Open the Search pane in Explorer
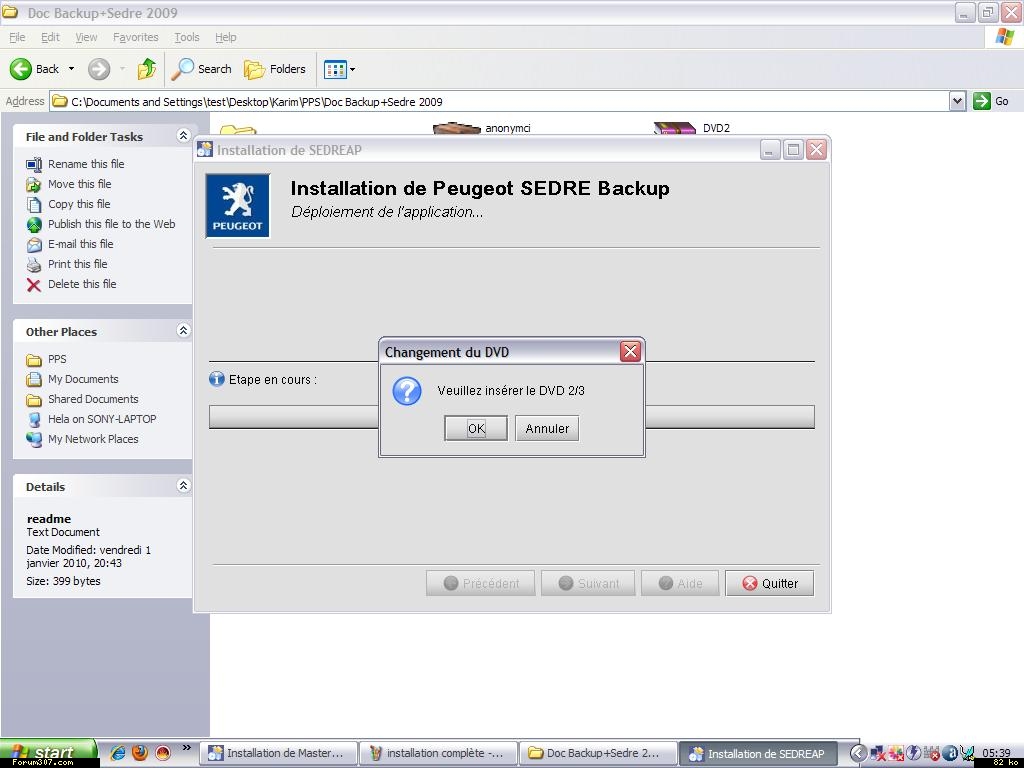Viewport: 1024px width, 768px height. pos(201,69)
